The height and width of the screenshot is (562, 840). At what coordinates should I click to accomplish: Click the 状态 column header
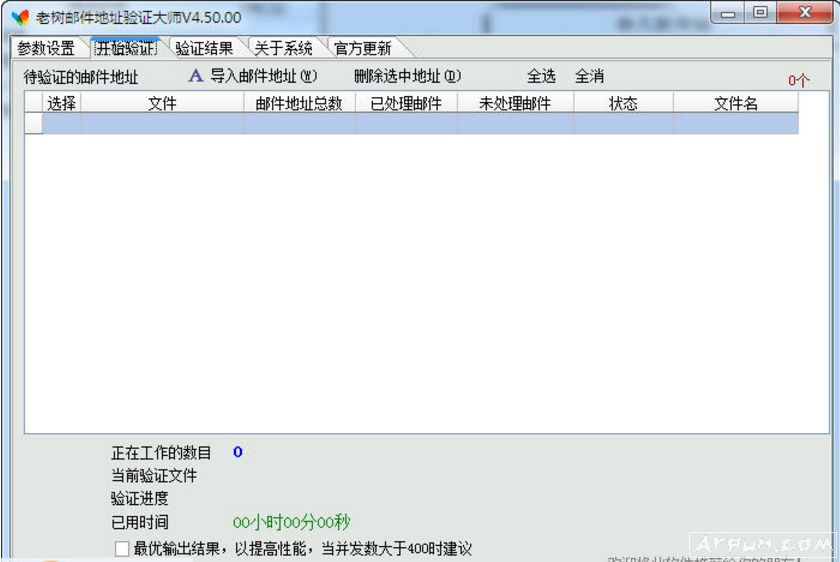click(623, 103)
